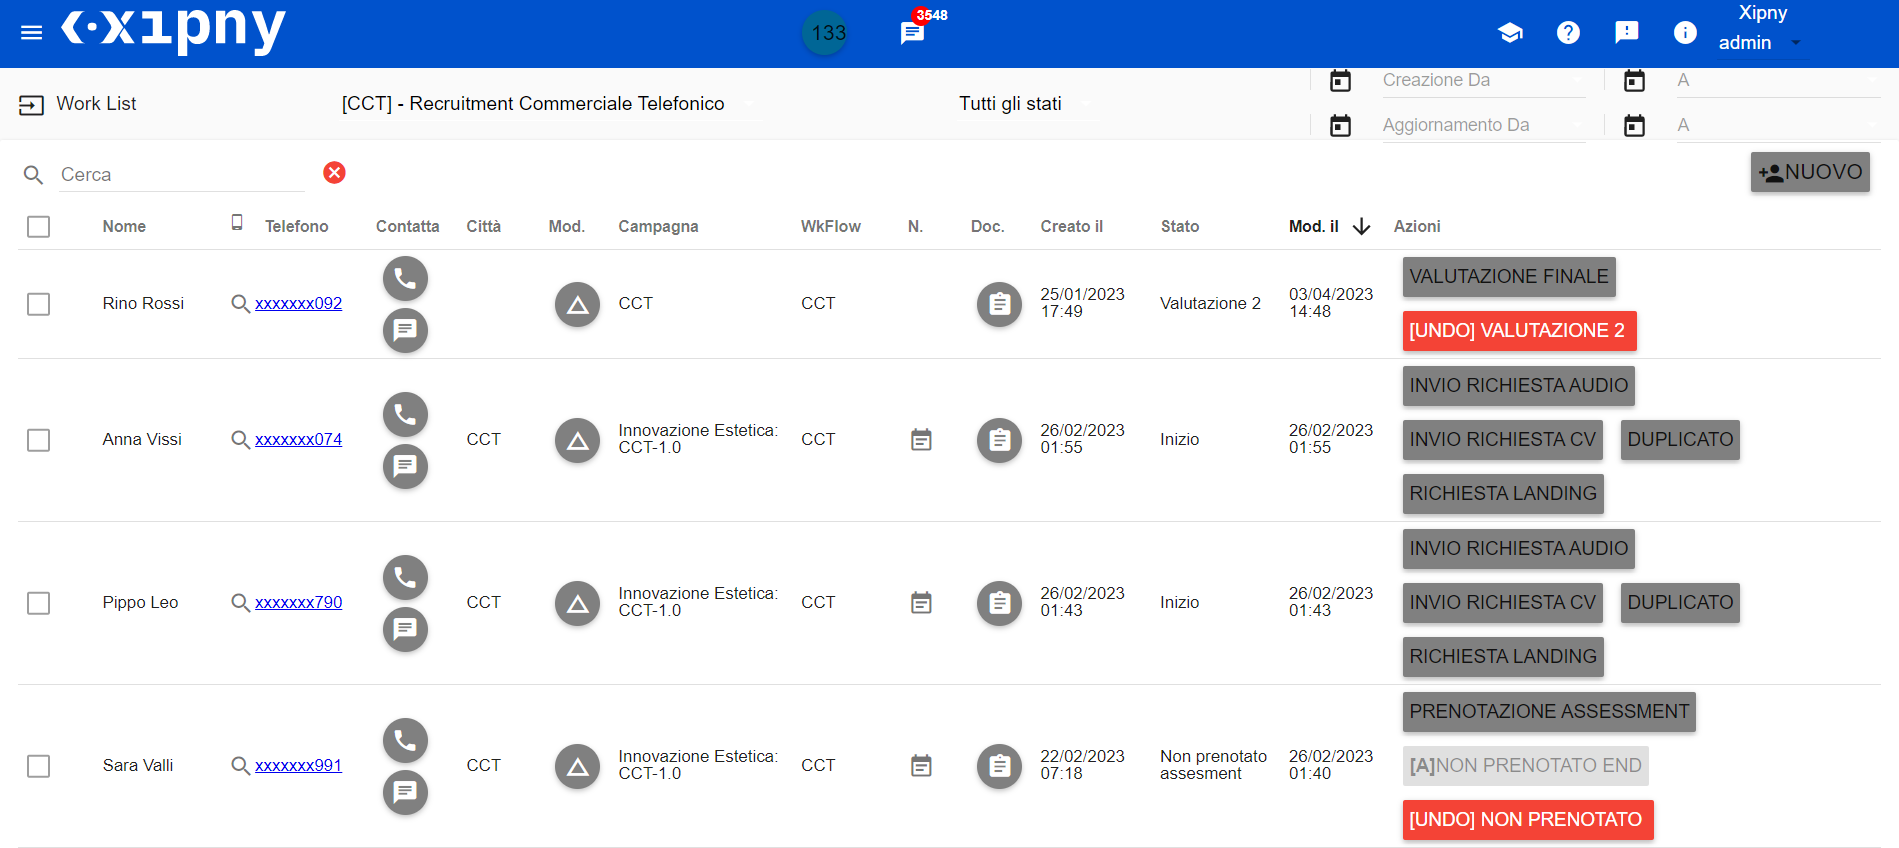1899x848 pixels.
Task: Open phone link xxxxxxx790
Action: (x=298, y=603)
